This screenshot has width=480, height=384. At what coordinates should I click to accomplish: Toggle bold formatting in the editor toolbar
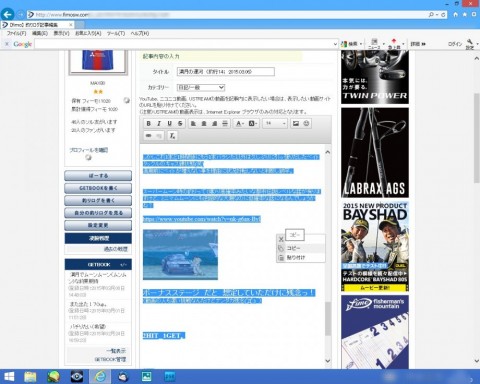click(149, 123)
